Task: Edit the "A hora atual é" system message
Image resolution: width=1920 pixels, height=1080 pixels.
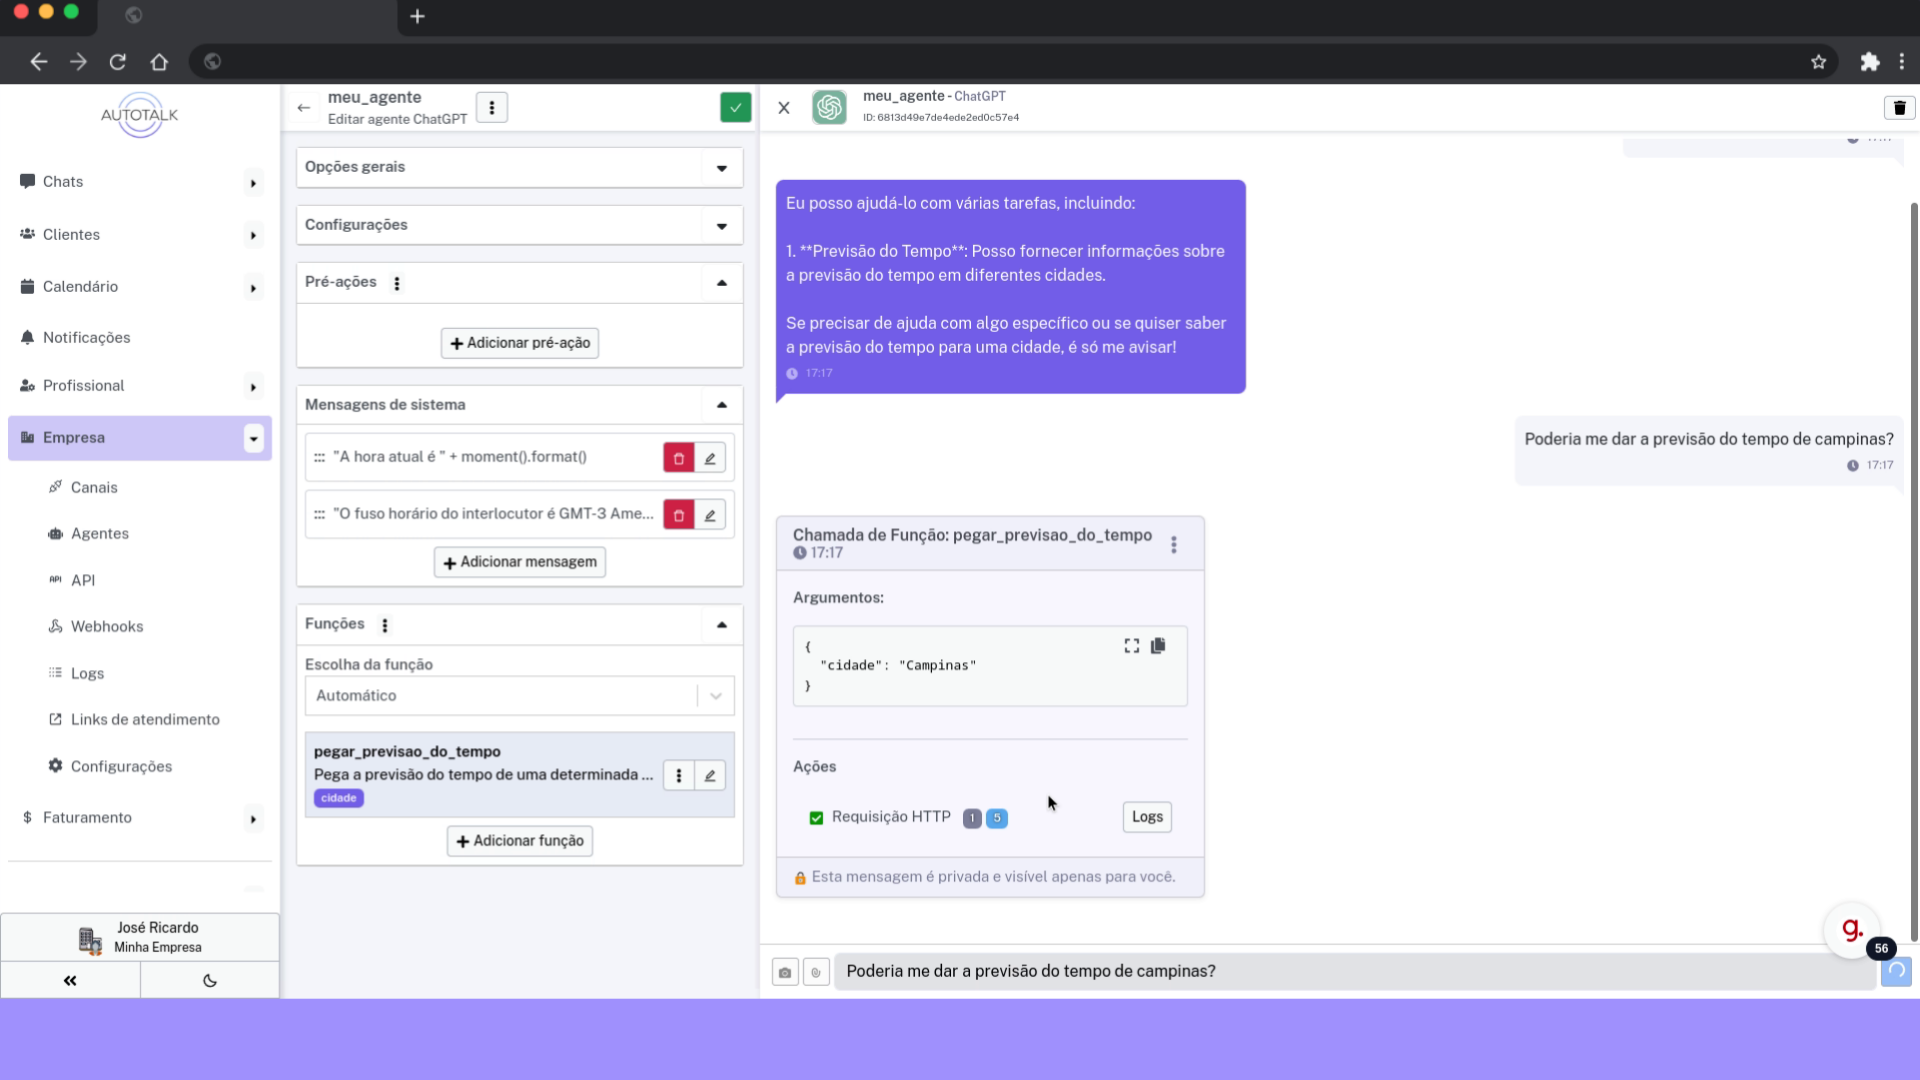Action: (x=710, y=458)
